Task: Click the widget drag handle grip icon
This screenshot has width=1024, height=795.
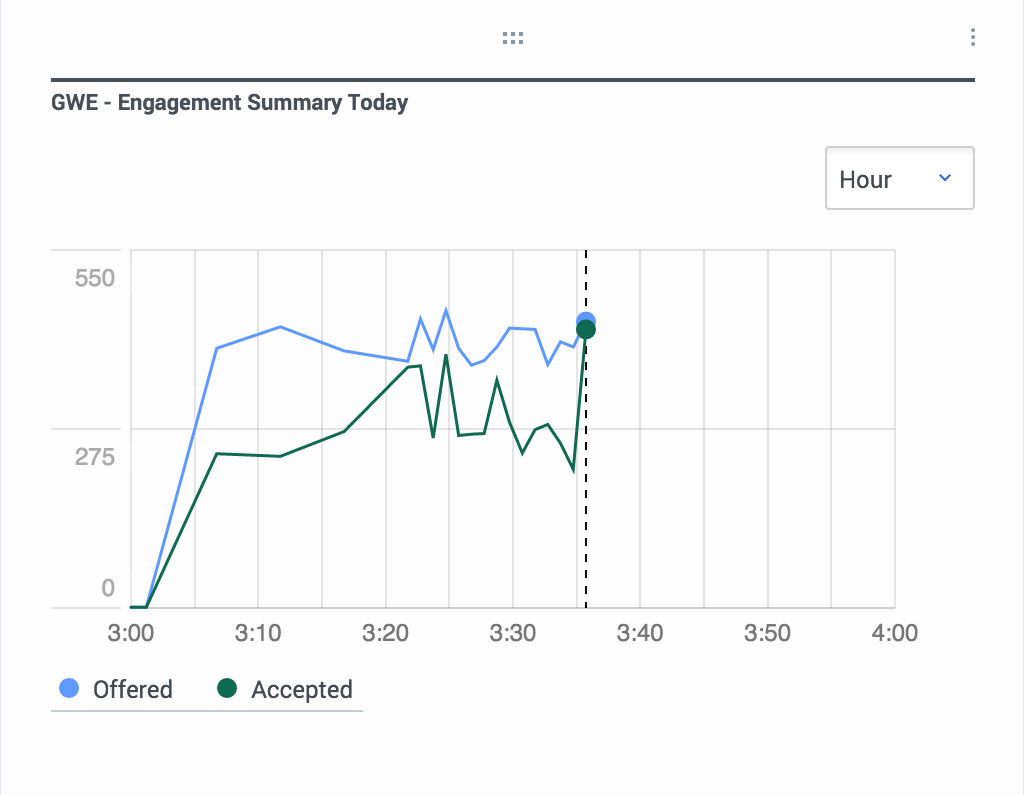Action: pos(513,38)
